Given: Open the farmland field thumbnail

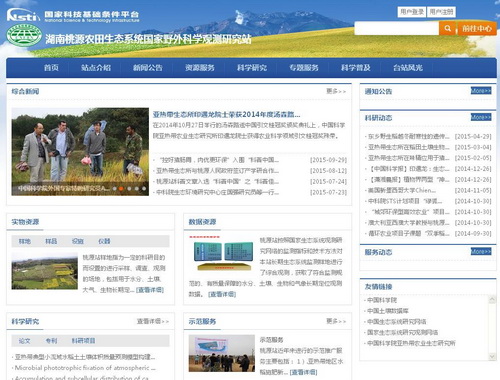Looking at the screenshot, I should tap(44, 271).
